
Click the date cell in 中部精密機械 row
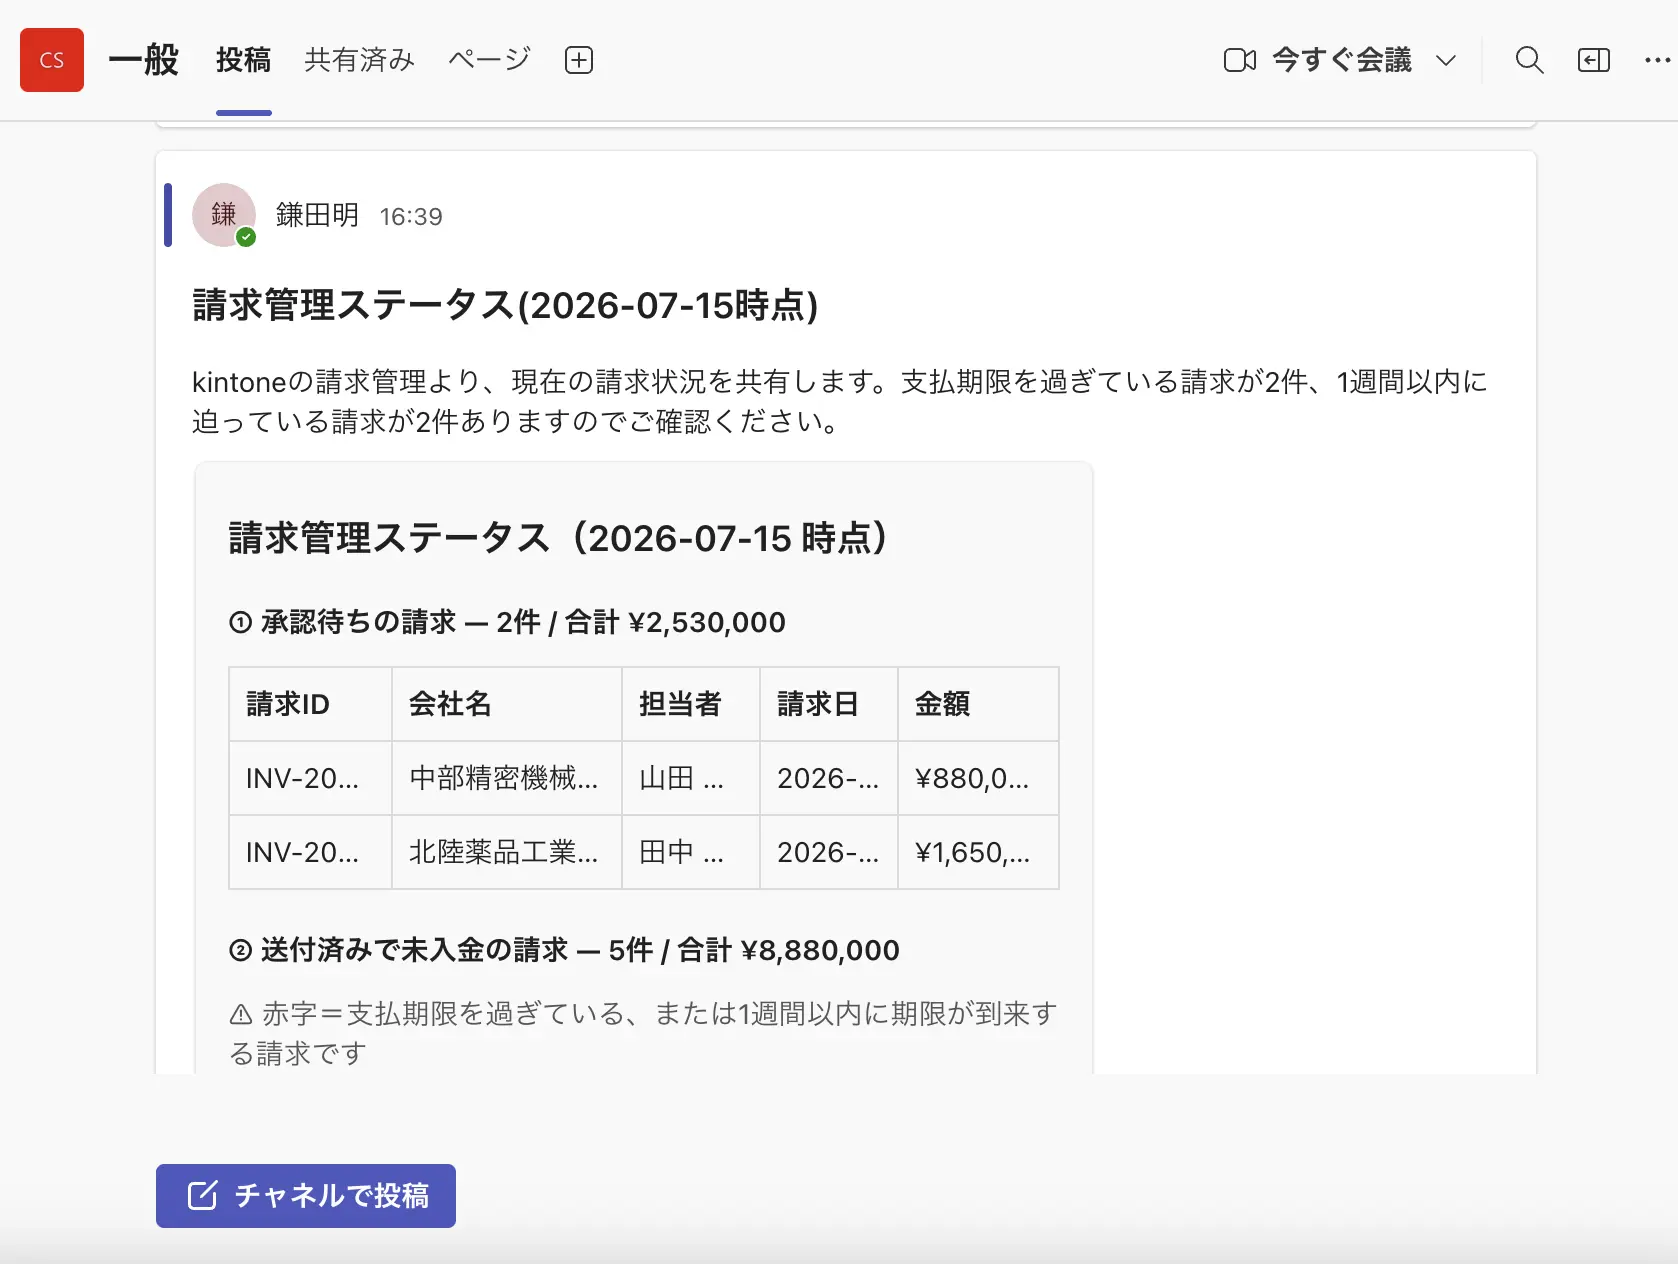click(x=828, y=778)
